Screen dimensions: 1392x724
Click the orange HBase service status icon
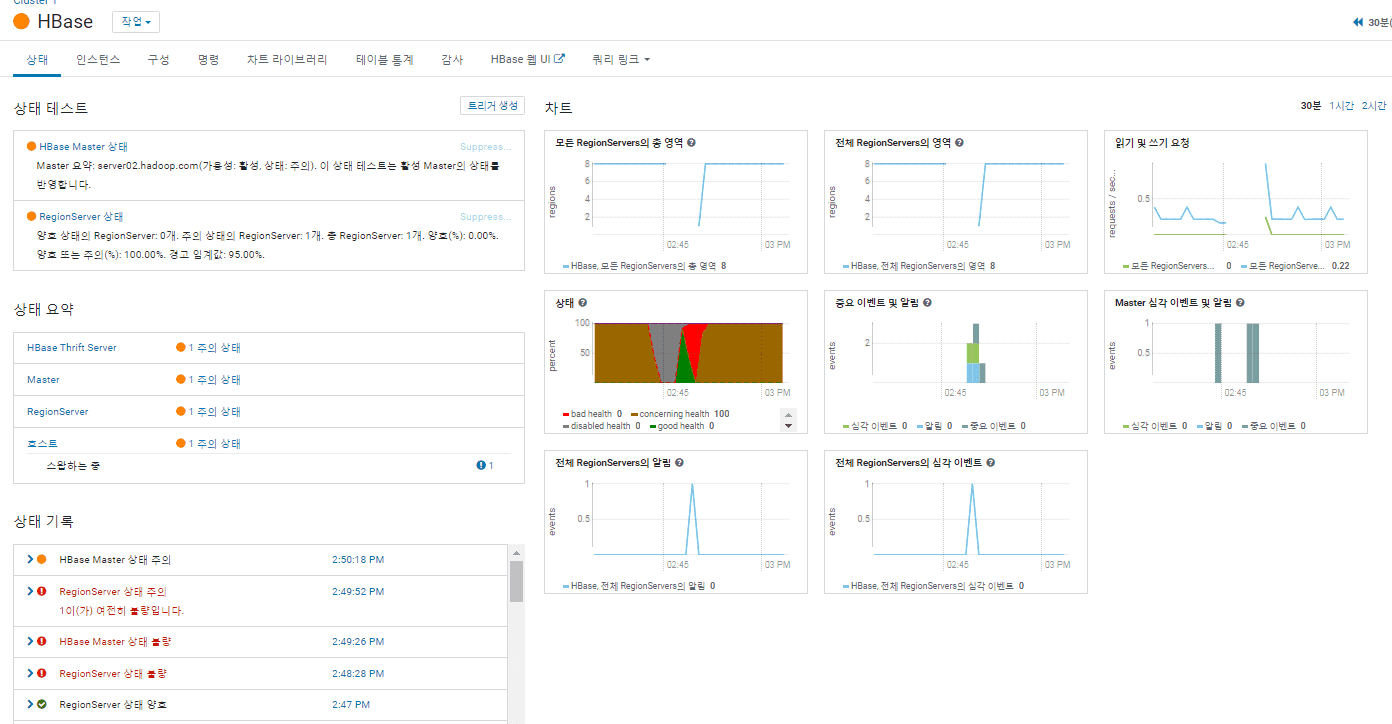tap(21, 21)
